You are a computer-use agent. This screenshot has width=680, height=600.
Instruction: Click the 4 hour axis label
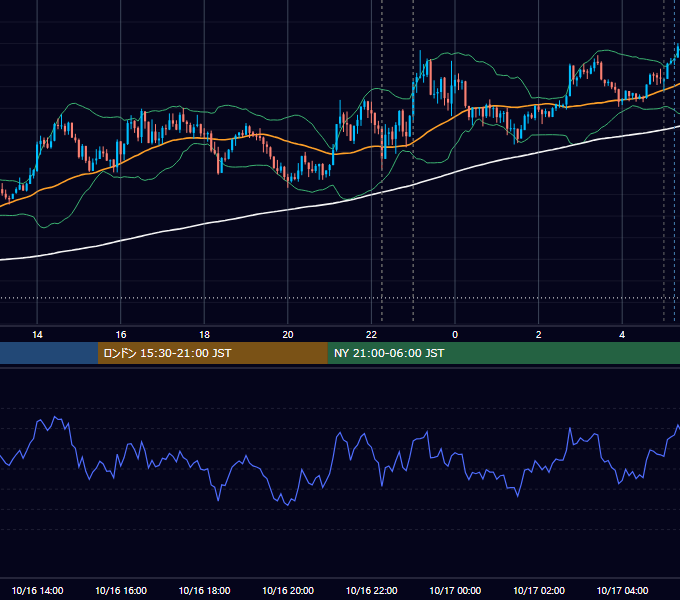(x=622, y=335)
